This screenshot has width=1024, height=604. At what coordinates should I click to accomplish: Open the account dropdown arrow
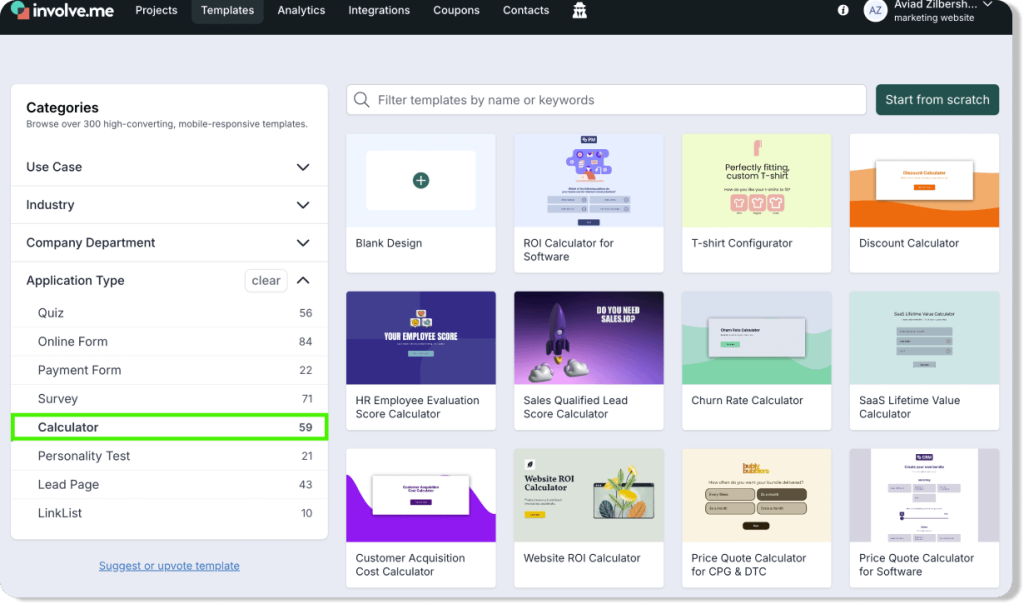[x=987, y=5]
